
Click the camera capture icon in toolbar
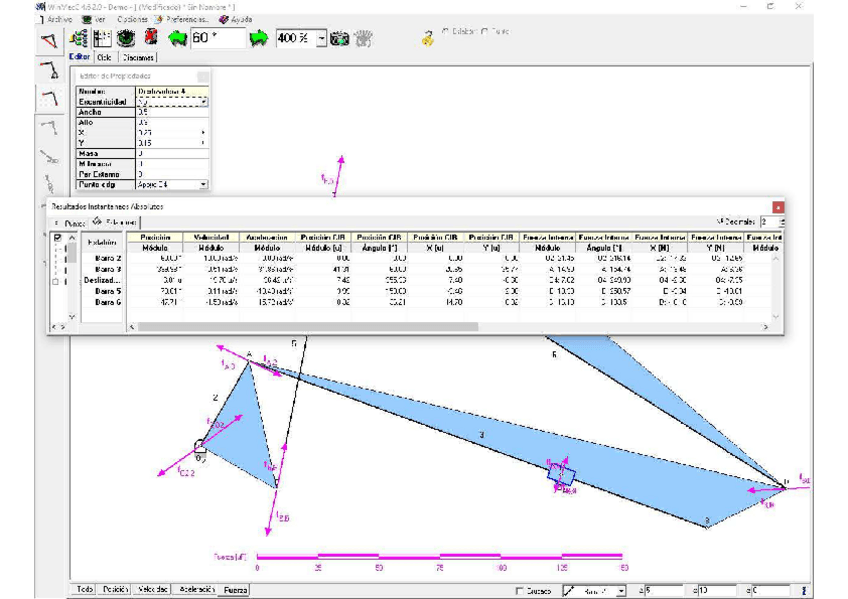click(340, 39)
